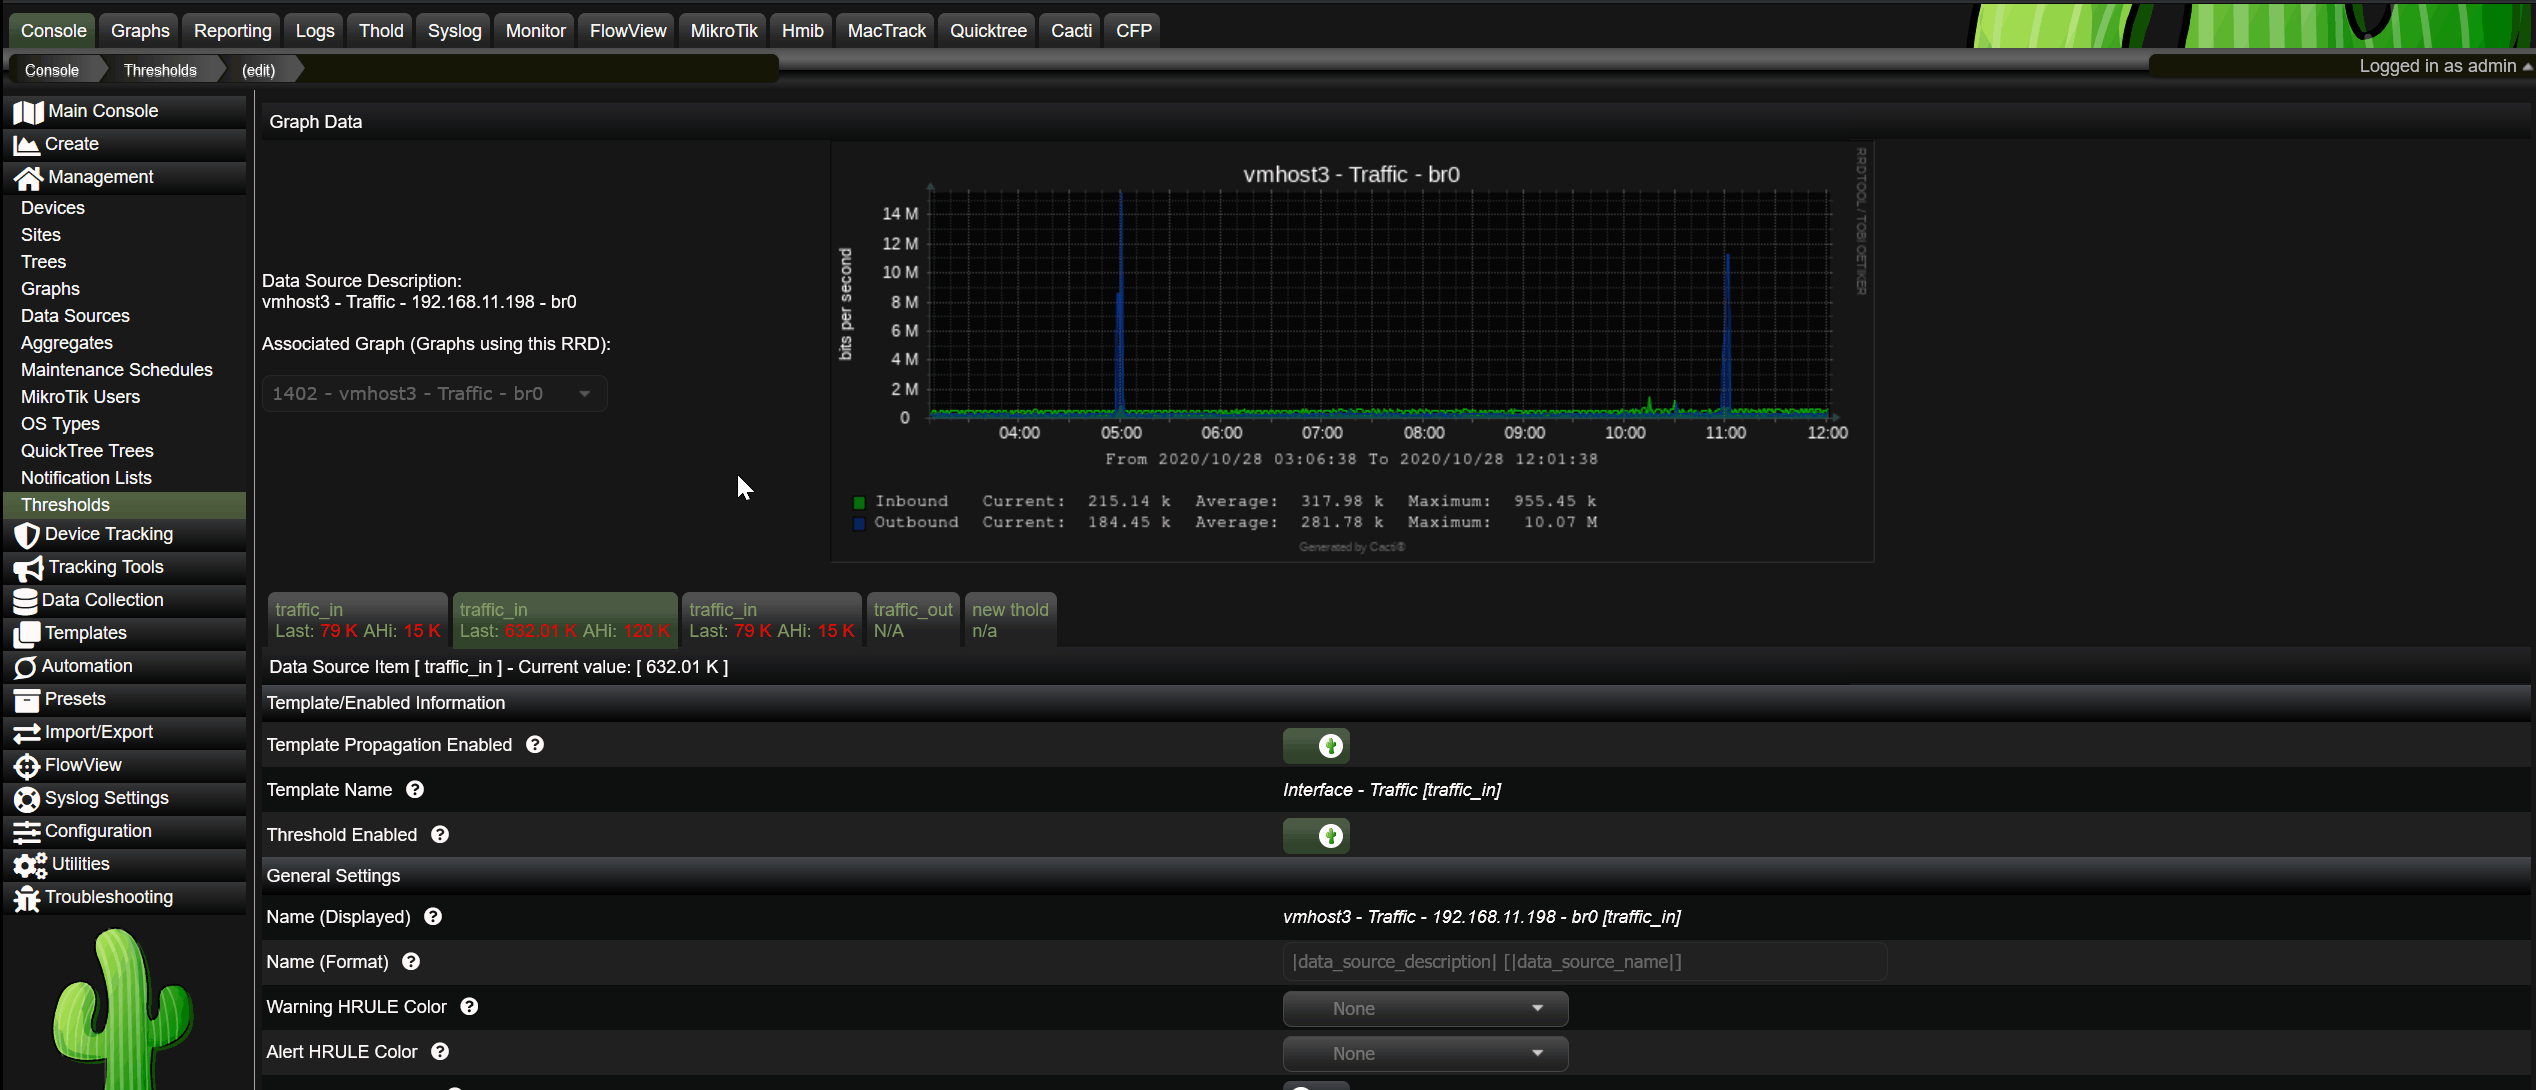
Task: Change the Alert HRULE Color selection
Action: click(x=1424, y=1053)
